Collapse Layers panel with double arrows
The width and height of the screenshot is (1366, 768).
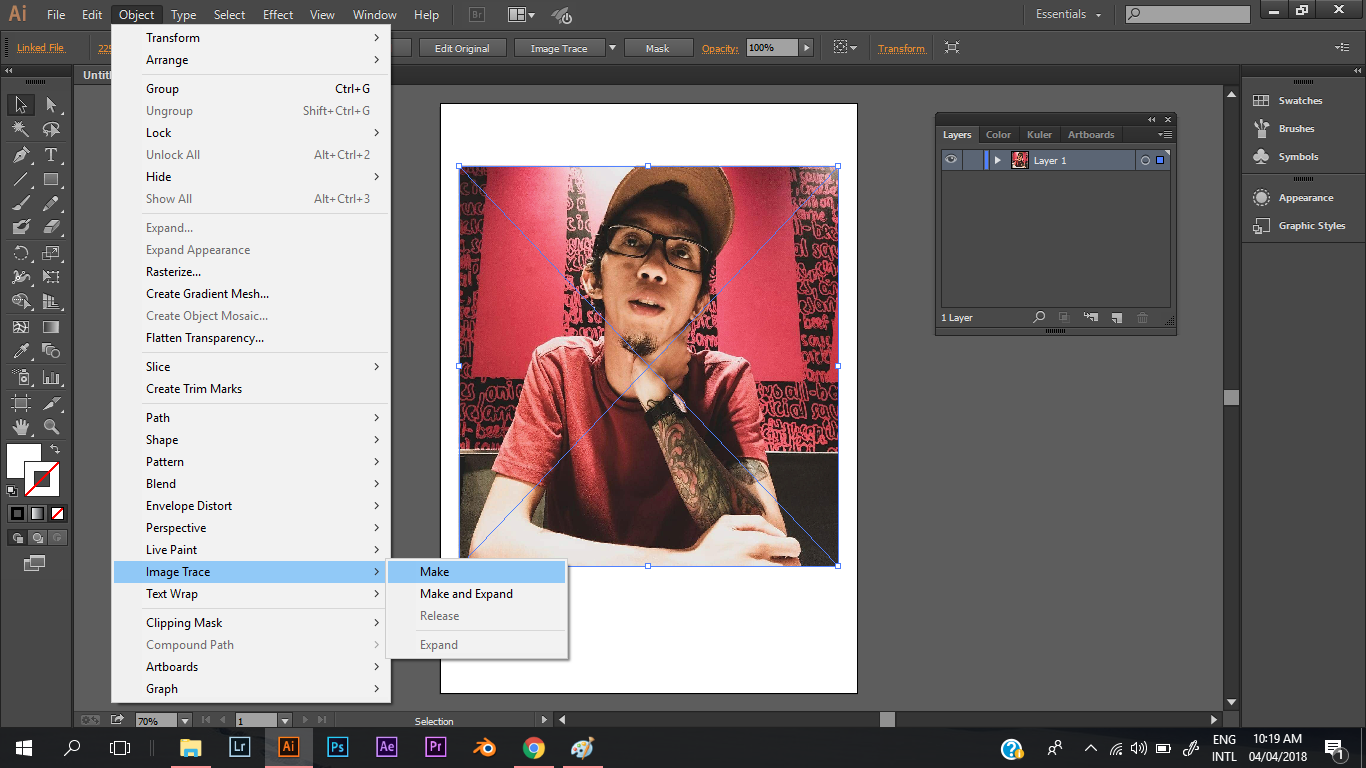tap(1151, 119)
